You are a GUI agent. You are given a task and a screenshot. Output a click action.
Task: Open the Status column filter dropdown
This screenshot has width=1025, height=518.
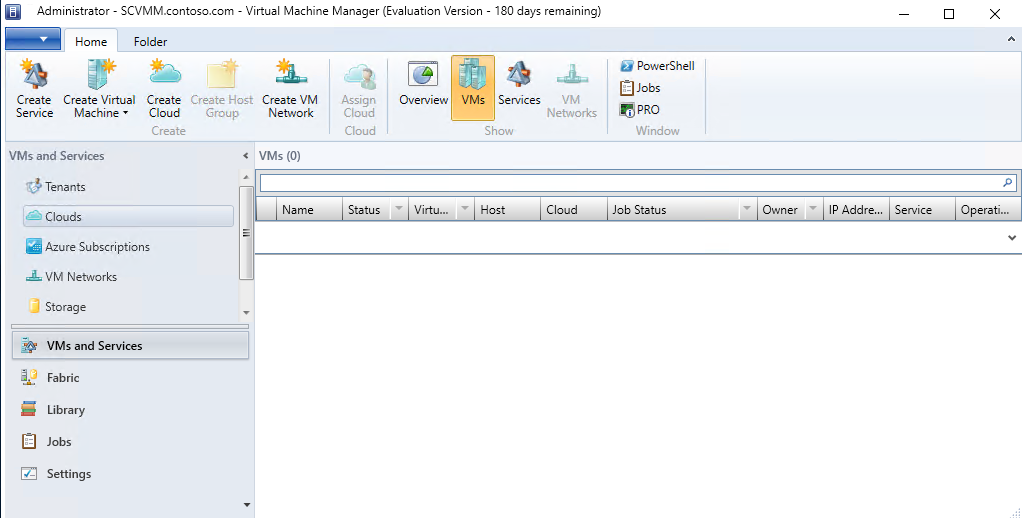[399, 209]
